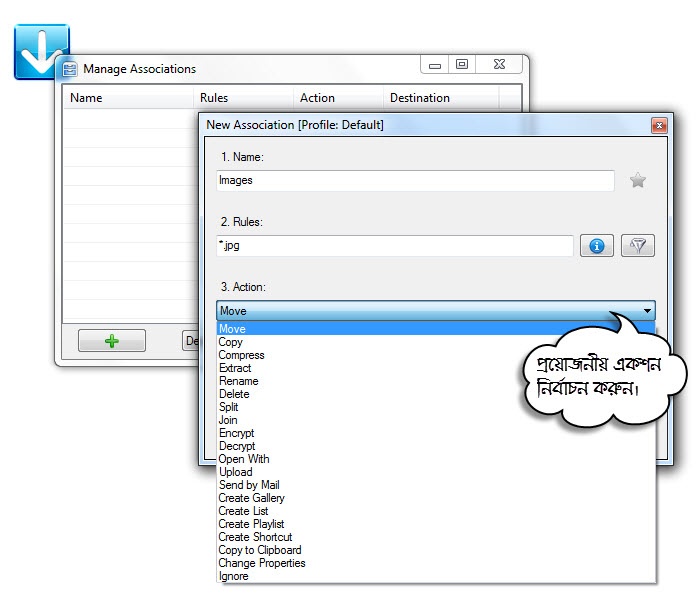Click the partially hidden De button

[191, 341]
